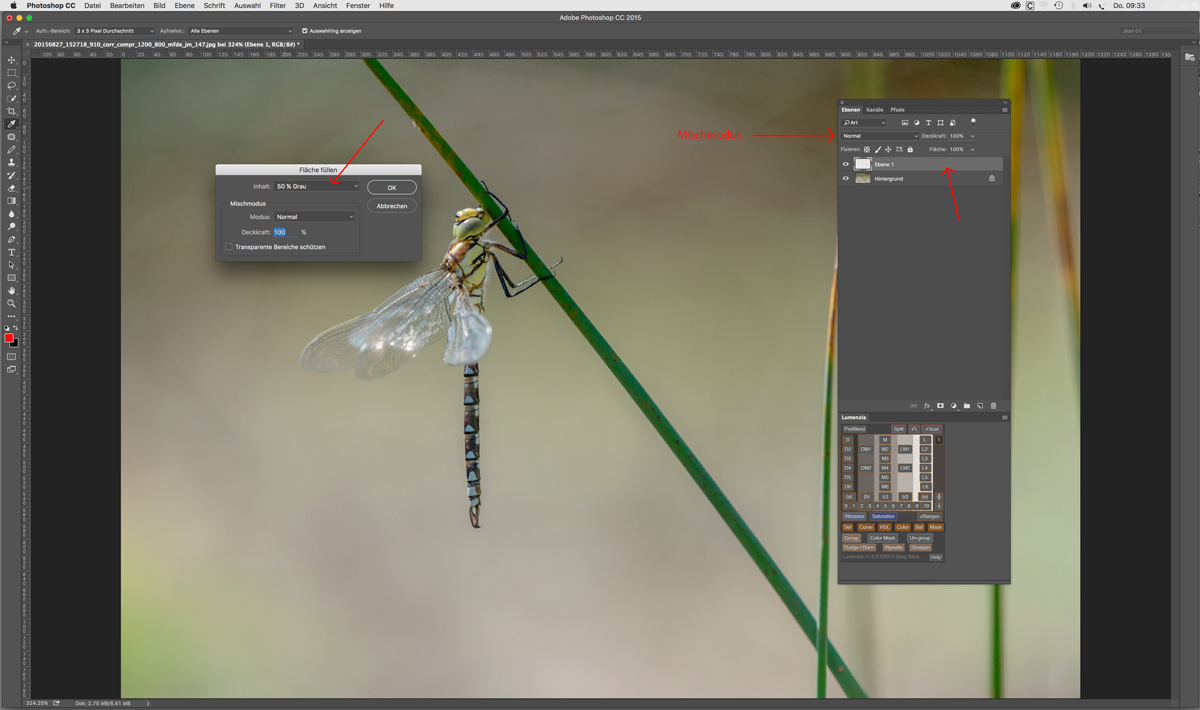This screenshot has width=1200, height=710.
Task: Switch to the Kanäle tab
Action: pyautogui.click(x=875, y=110)
